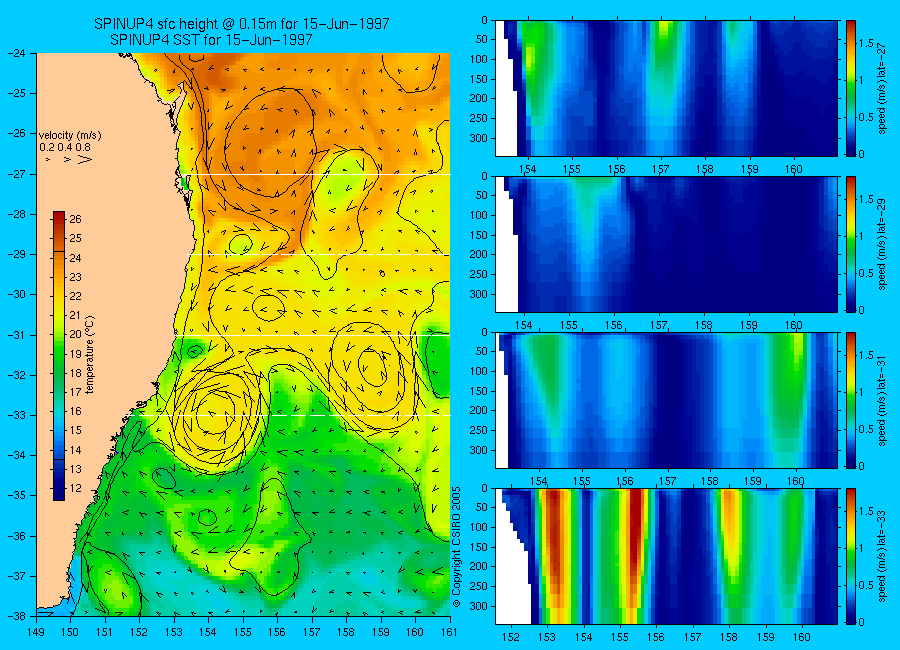
Task: Click the 19 value on temperature colorbar
Action: [76, 354]
